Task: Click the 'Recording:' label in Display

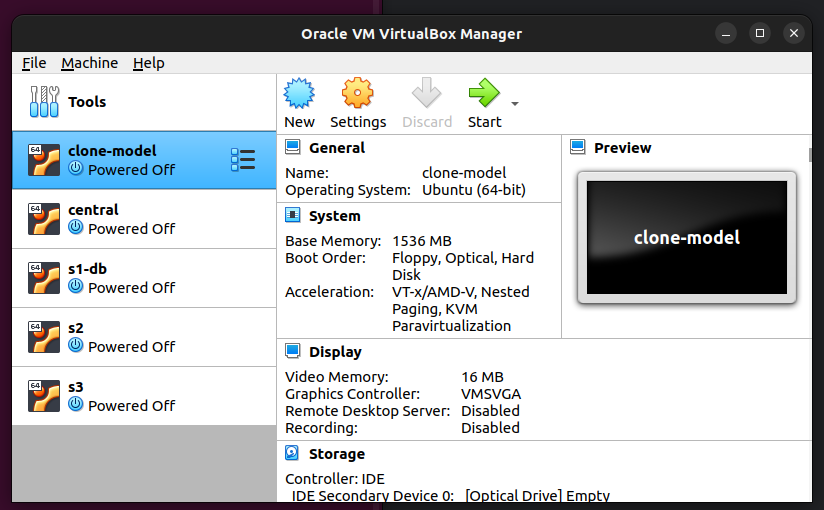Action: (321, 428)
